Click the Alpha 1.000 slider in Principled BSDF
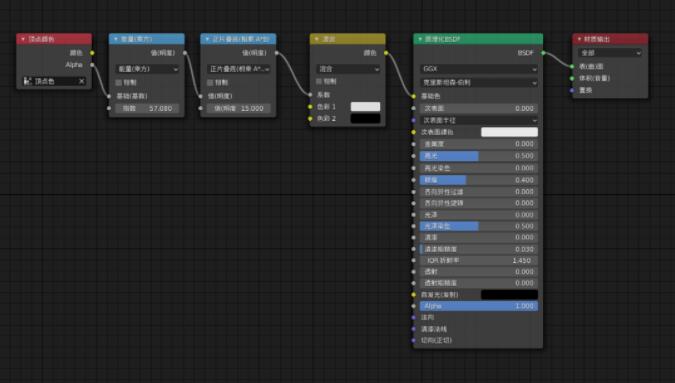This screenshot has height=383, width=675. [x=479, y=306]
